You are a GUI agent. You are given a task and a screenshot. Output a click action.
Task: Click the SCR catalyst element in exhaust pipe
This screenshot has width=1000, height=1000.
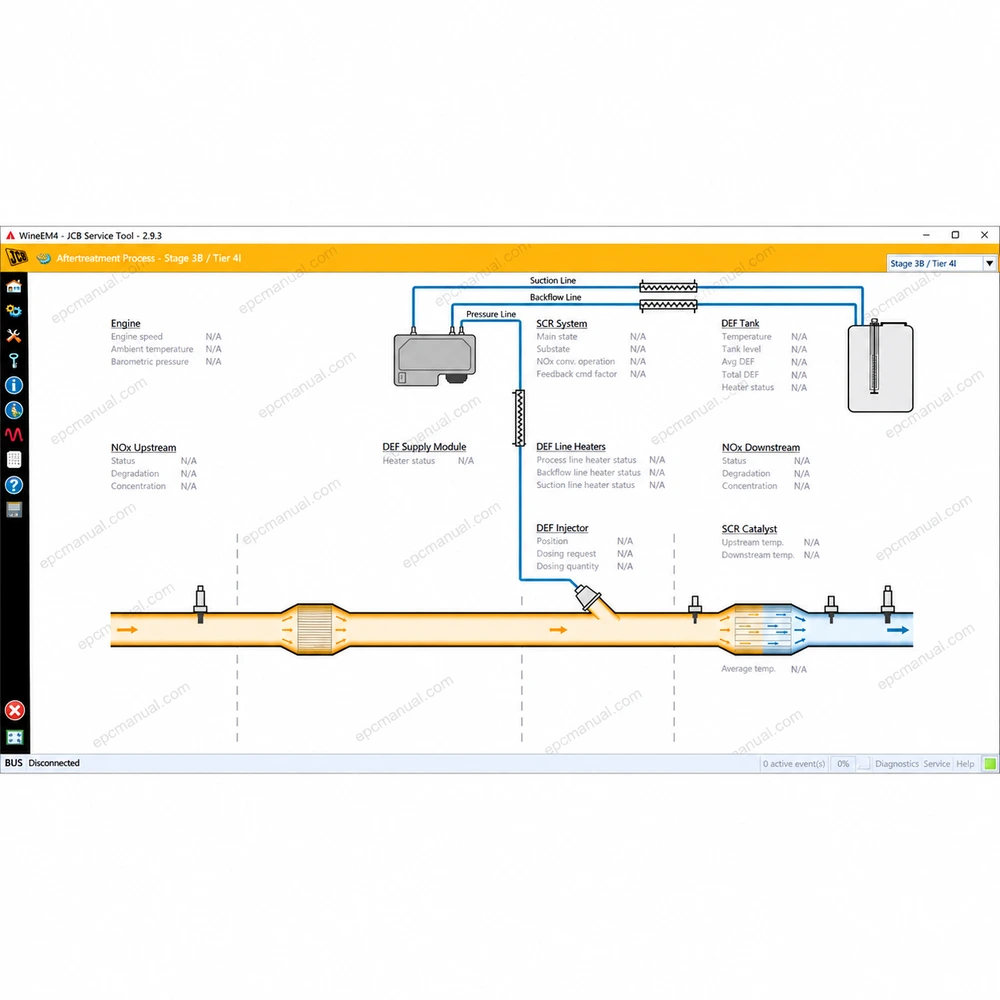[763, 629]
